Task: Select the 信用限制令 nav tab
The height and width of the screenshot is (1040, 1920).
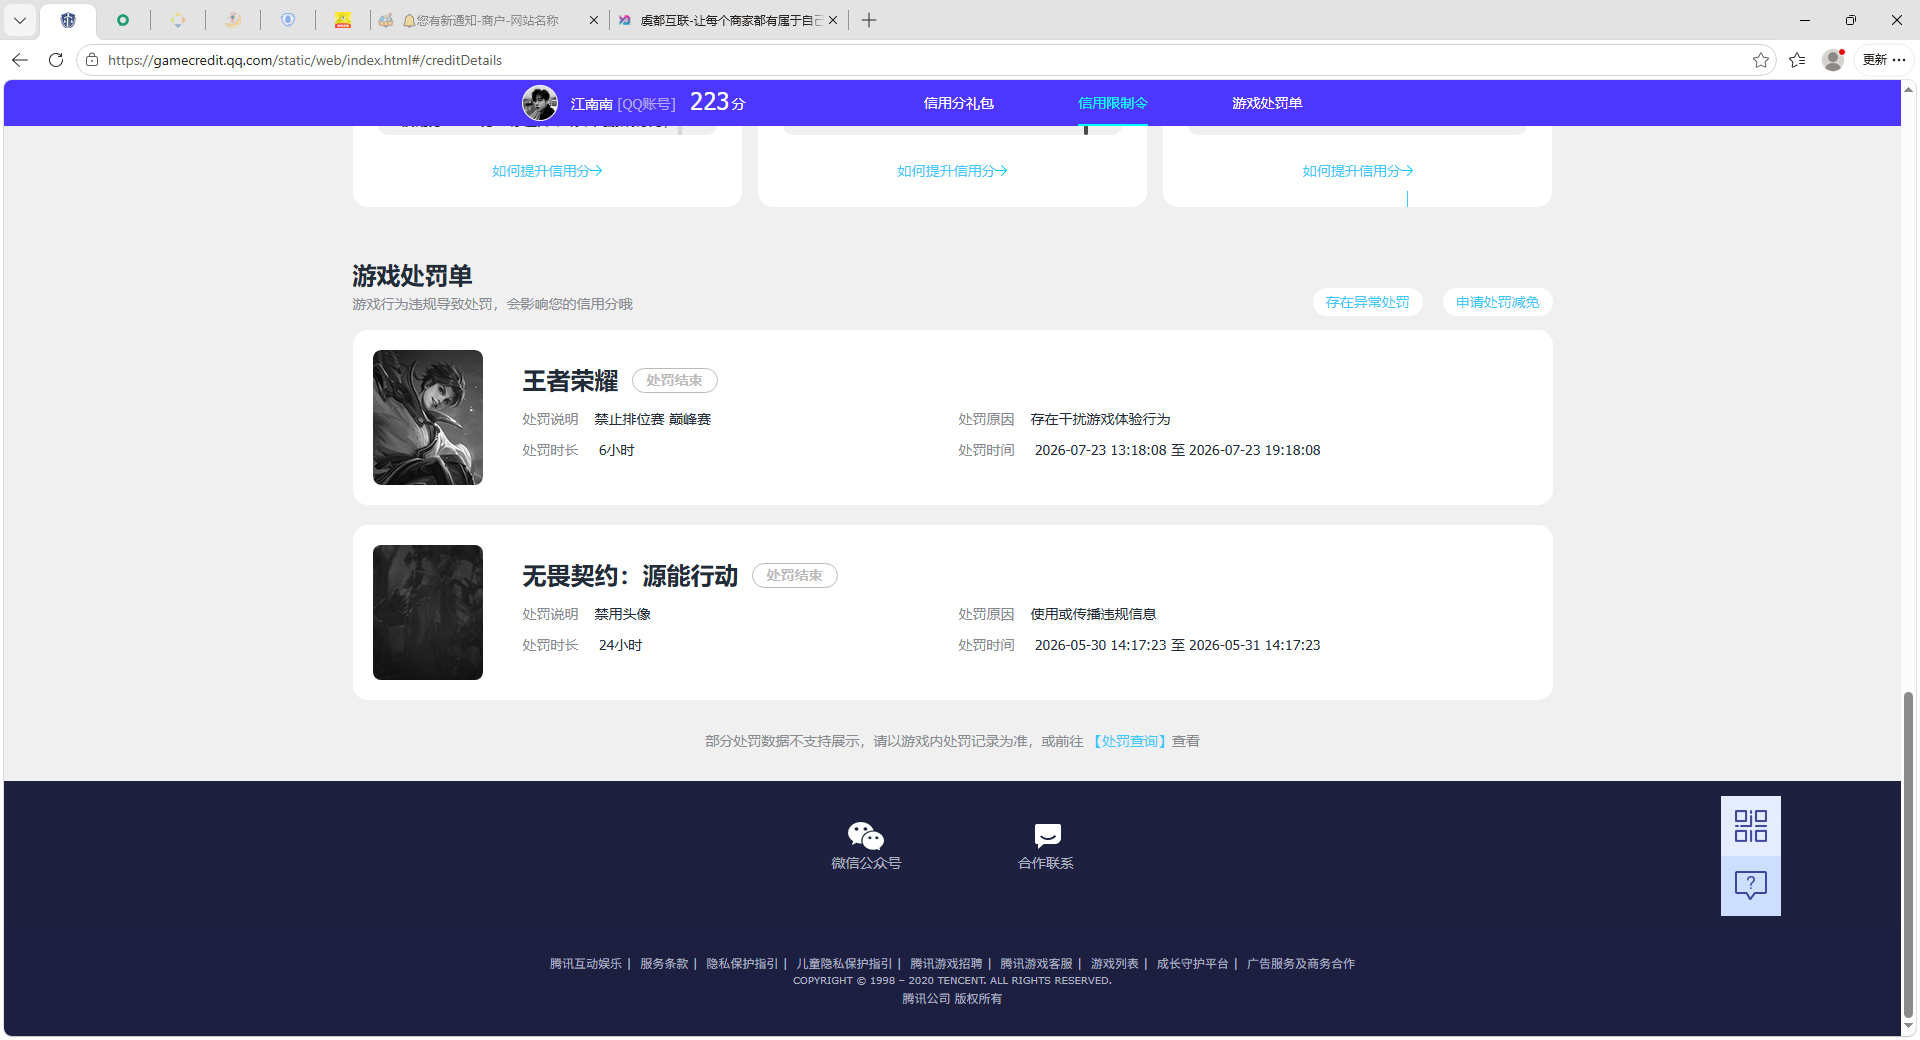Action: (1112, 103)
